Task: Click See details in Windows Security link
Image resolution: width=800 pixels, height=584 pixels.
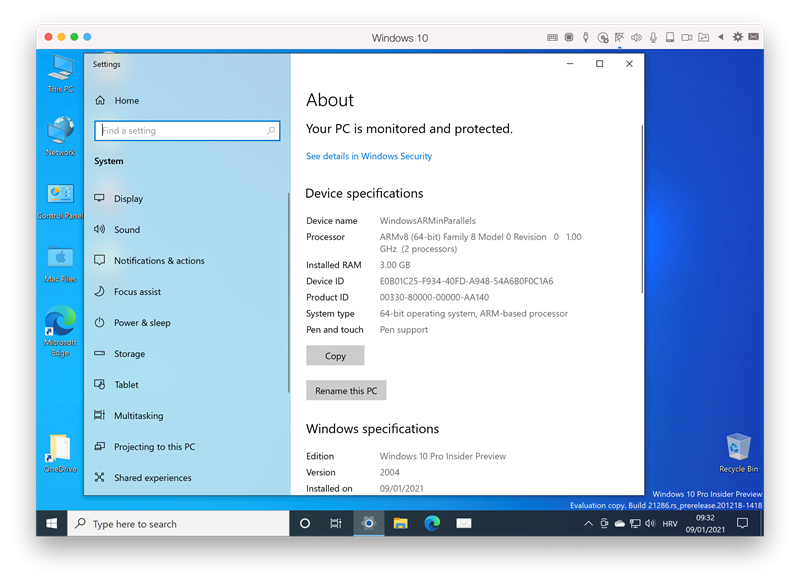Action: pos(368,156)
